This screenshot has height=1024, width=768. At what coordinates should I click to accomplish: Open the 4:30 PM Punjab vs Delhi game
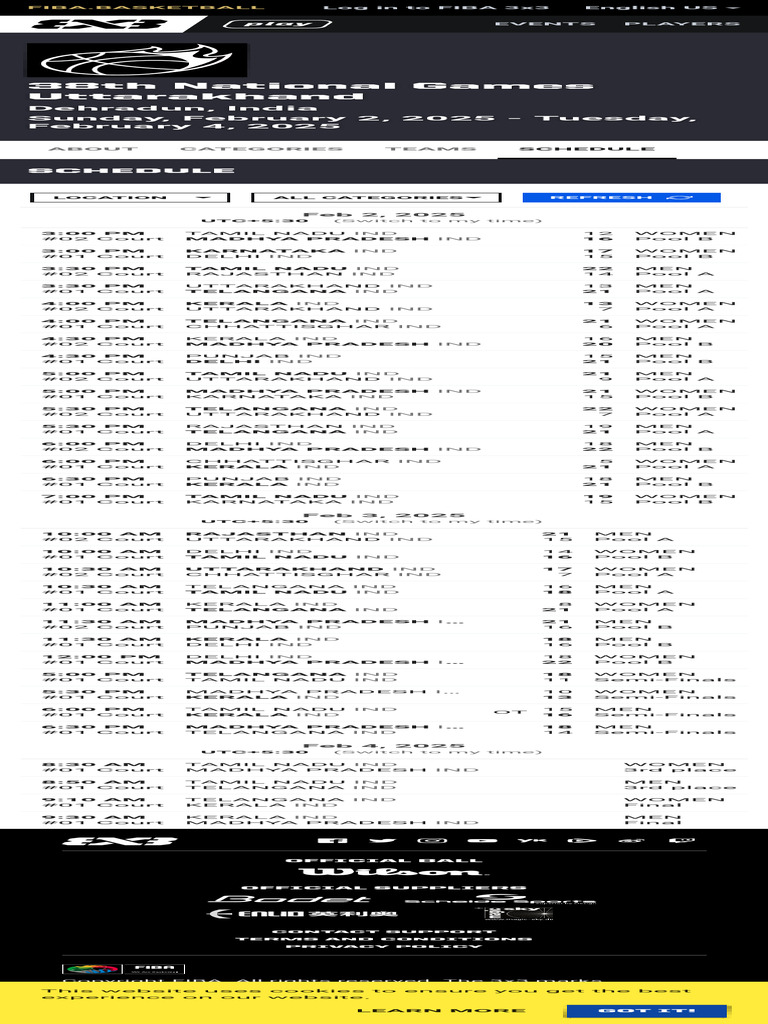(384, 359)
